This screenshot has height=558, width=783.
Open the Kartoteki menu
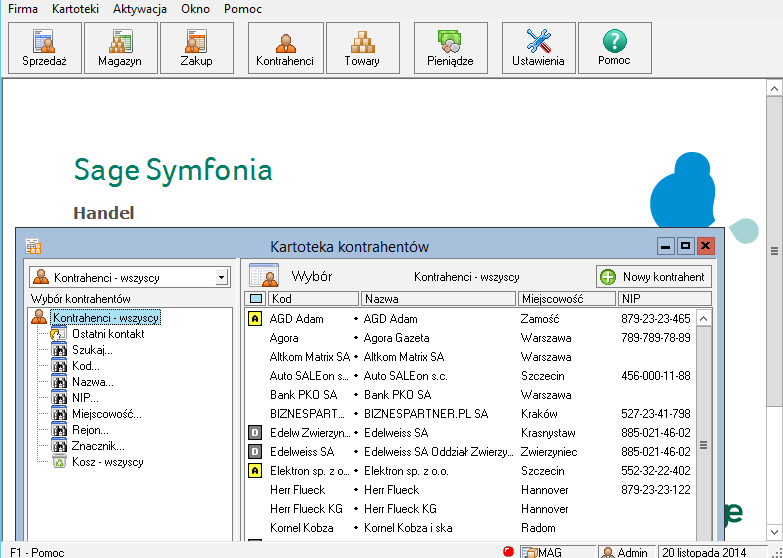pos(75,9)
